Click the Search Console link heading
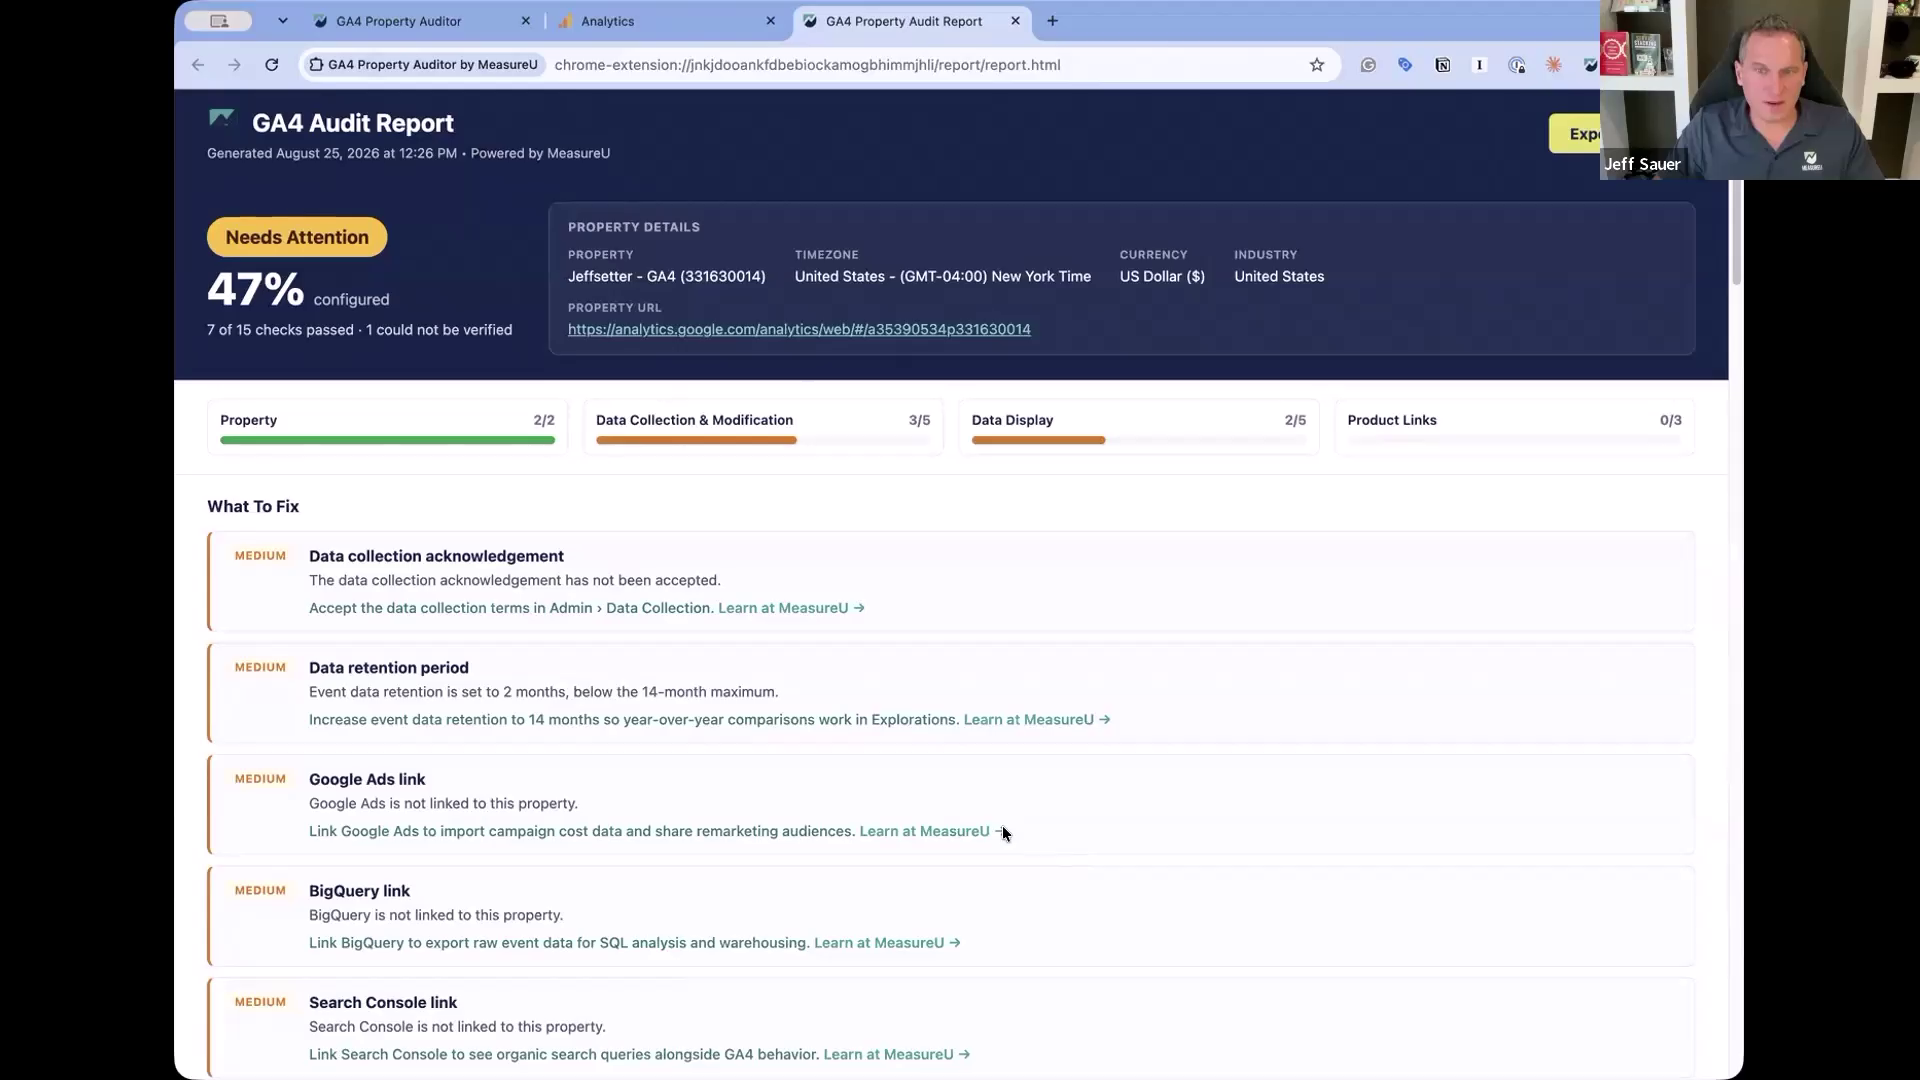Viewport: 1920px width, 1080px height. (x=383, y=1003)
